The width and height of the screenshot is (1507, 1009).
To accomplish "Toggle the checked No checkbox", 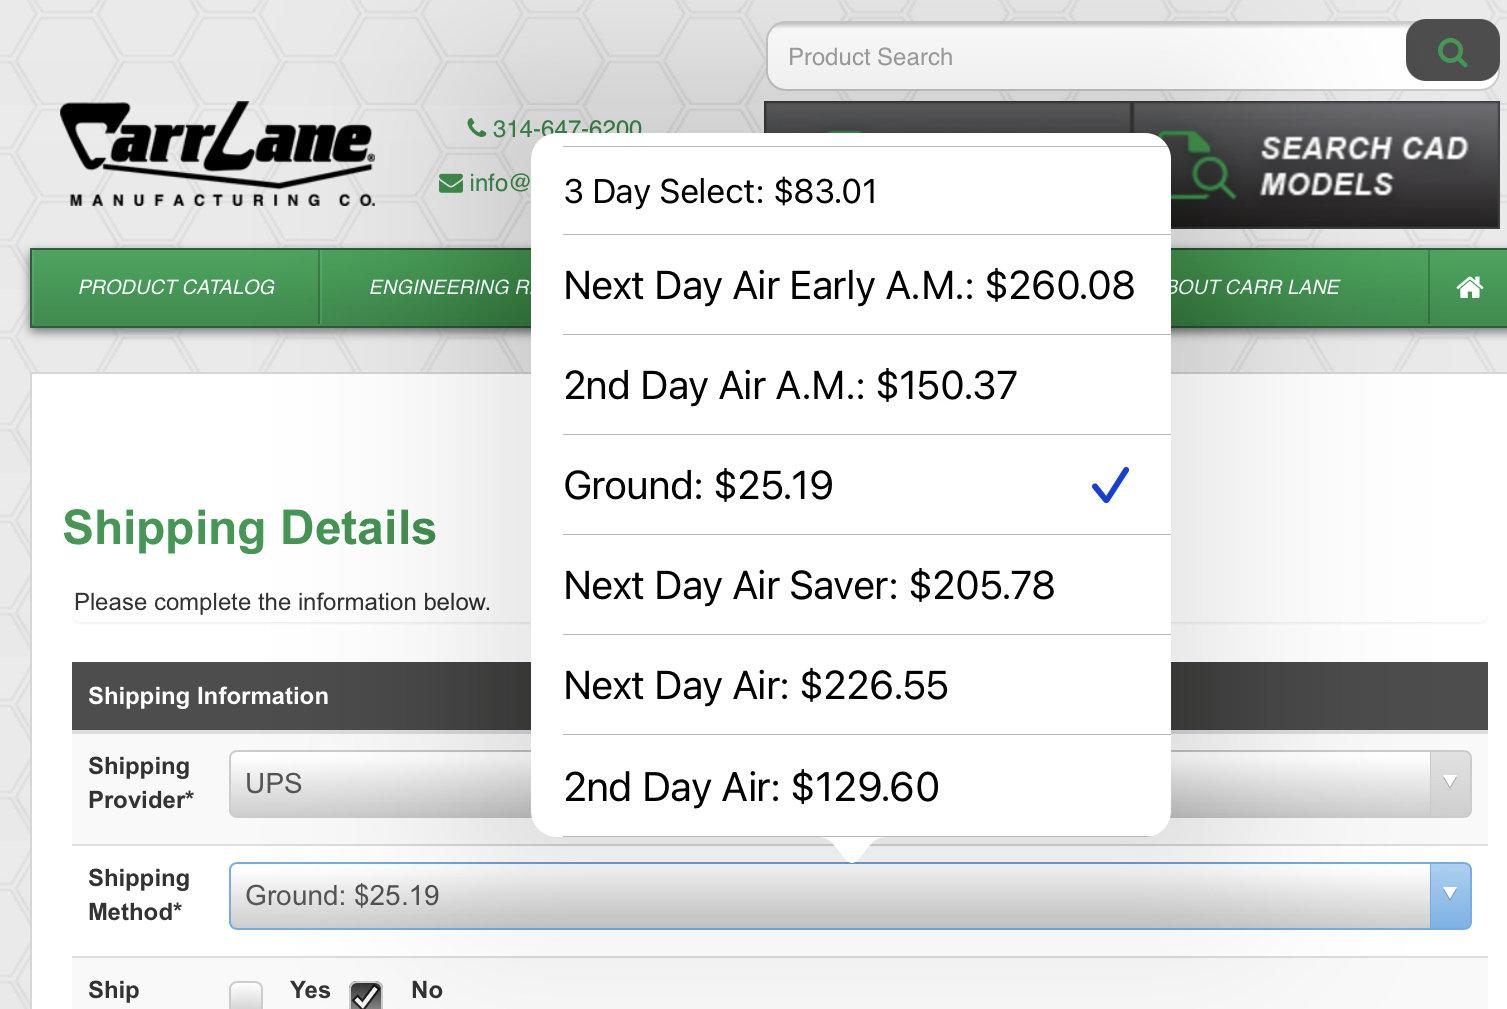I will click(x=366, y=995).
